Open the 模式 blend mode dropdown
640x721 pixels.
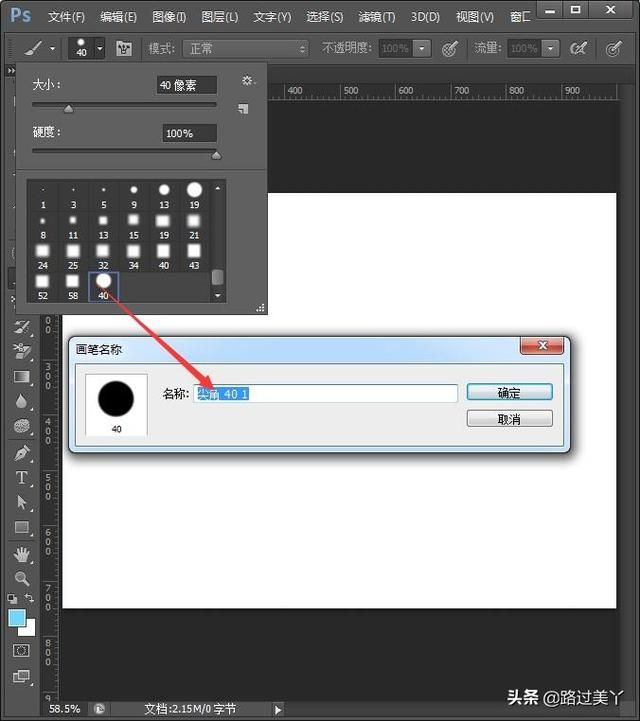[246, 48]
